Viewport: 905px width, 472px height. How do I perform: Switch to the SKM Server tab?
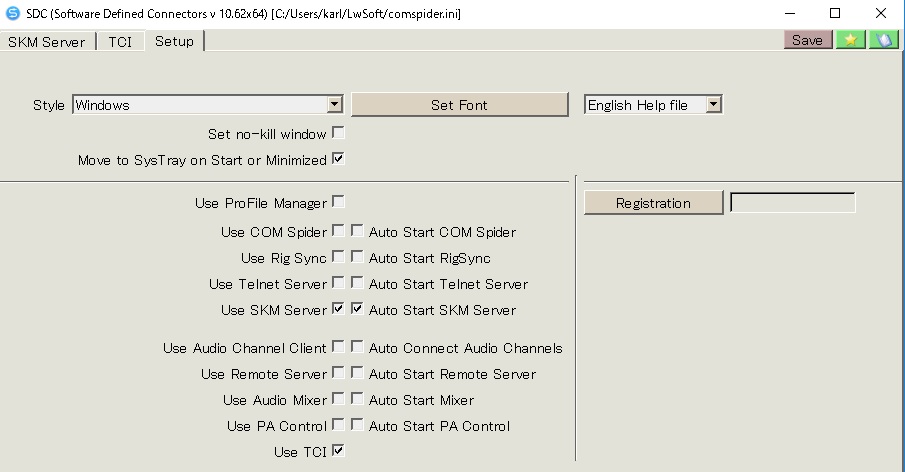coord(47,42)
